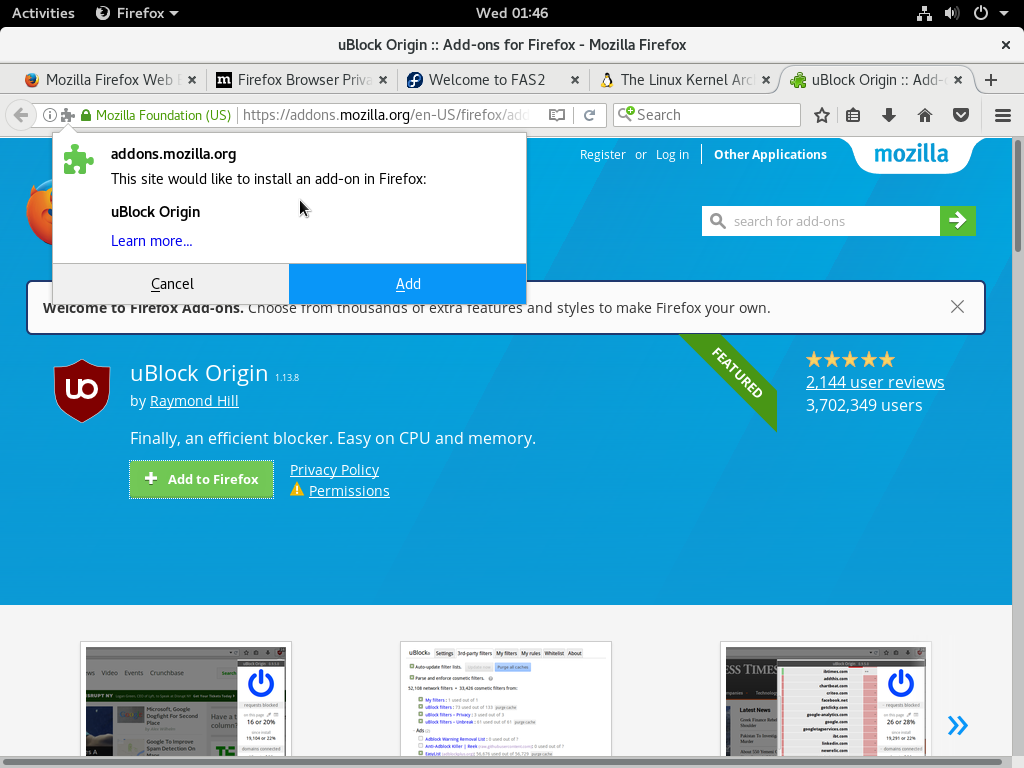Reload the current page
The height and width of the screenshot is (768, 1024).
tap(589, 116)
